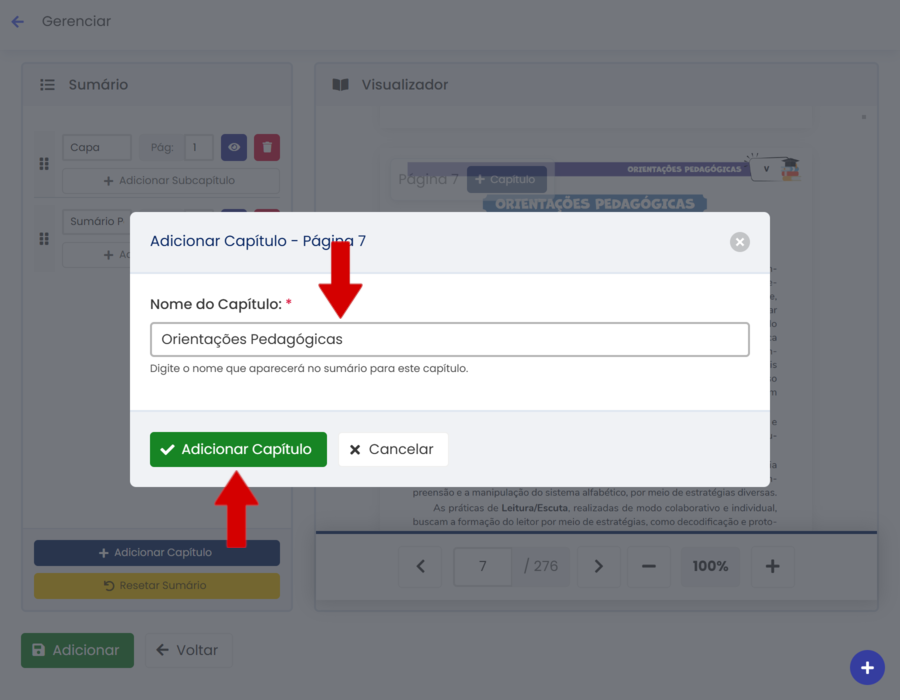Zoom in with the plus button
Viewport: 900px width, 700px height.
(772, 566)
